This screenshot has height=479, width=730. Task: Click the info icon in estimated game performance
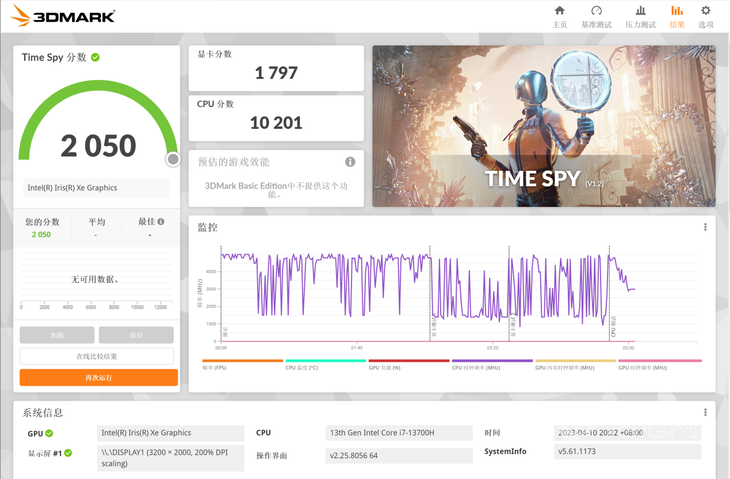[x=350, y=162]
